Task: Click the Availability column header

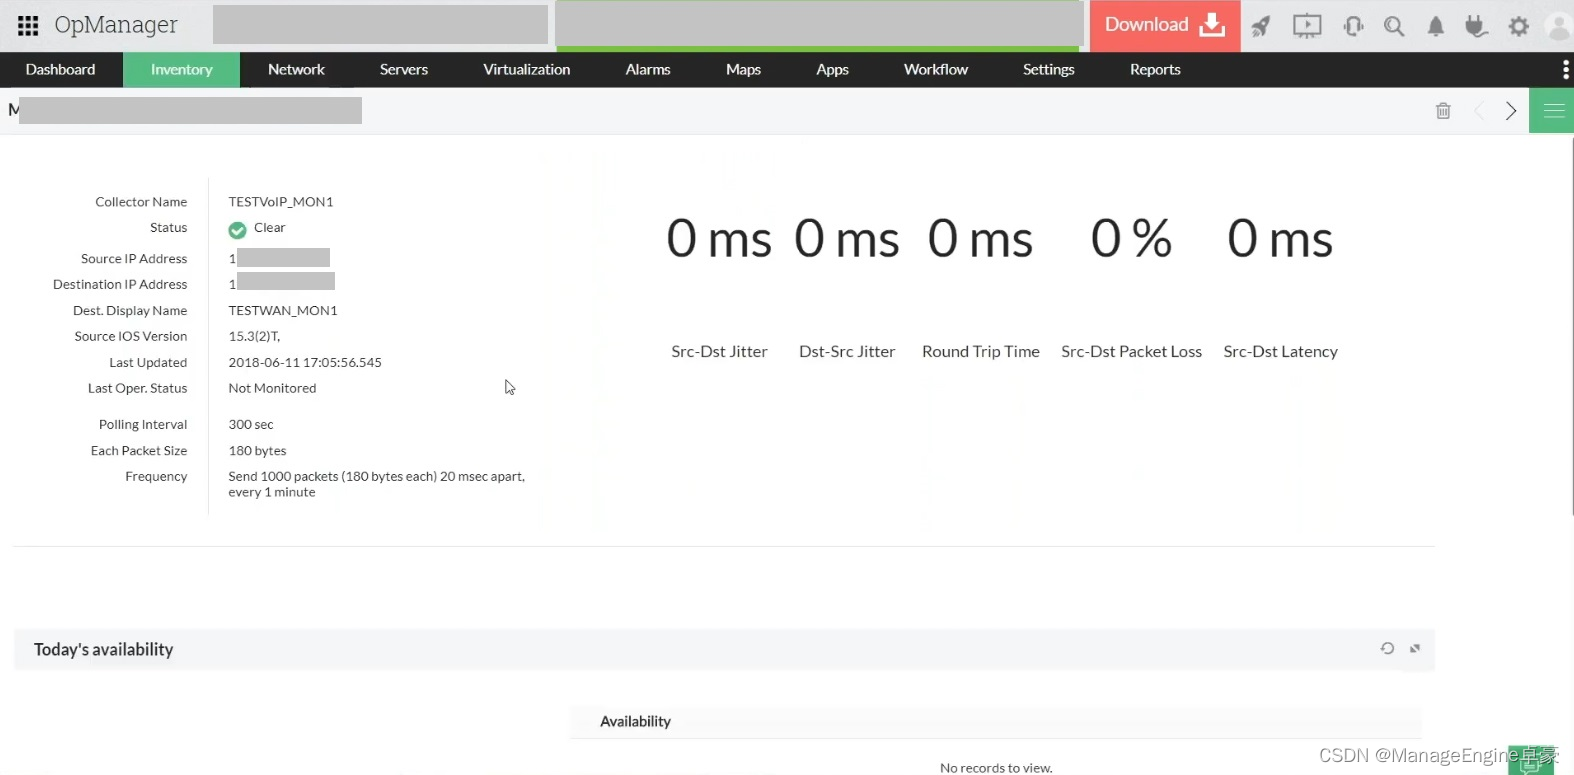Action: pos(635,721)
